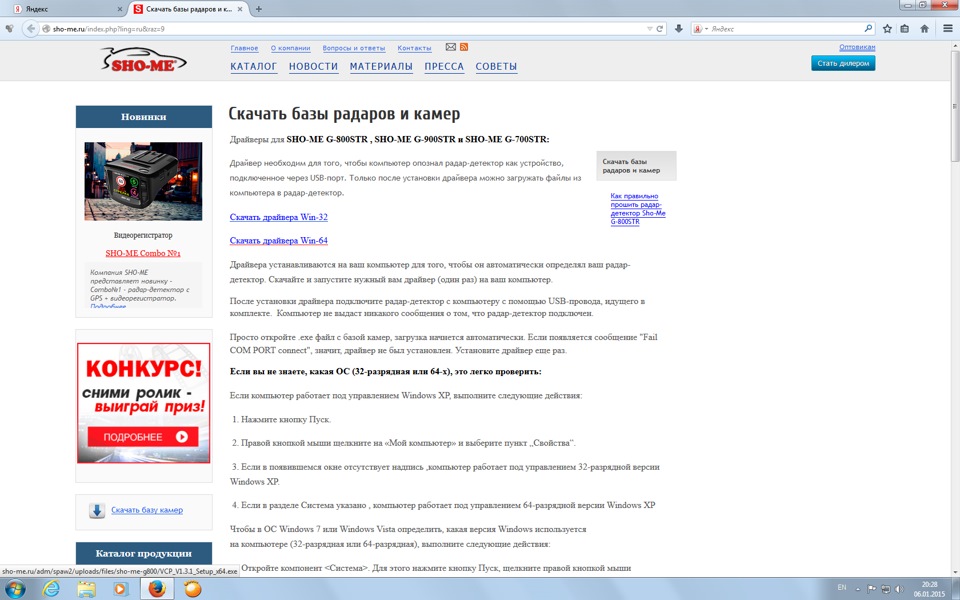This screenshot has width=960, height=600.
Task: Click the Видеорегистратор caption text
Action: [143, 235]
